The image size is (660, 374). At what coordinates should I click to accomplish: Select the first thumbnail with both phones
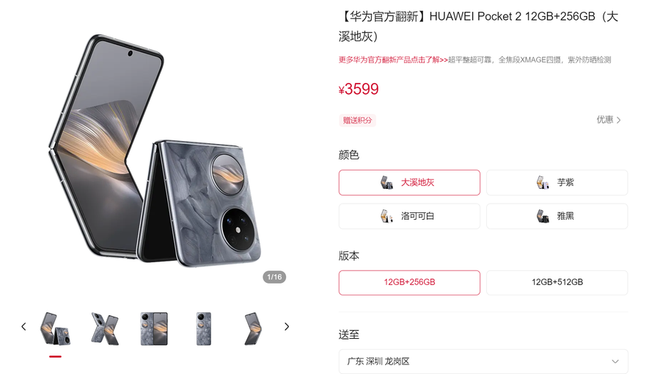(55, 329)
